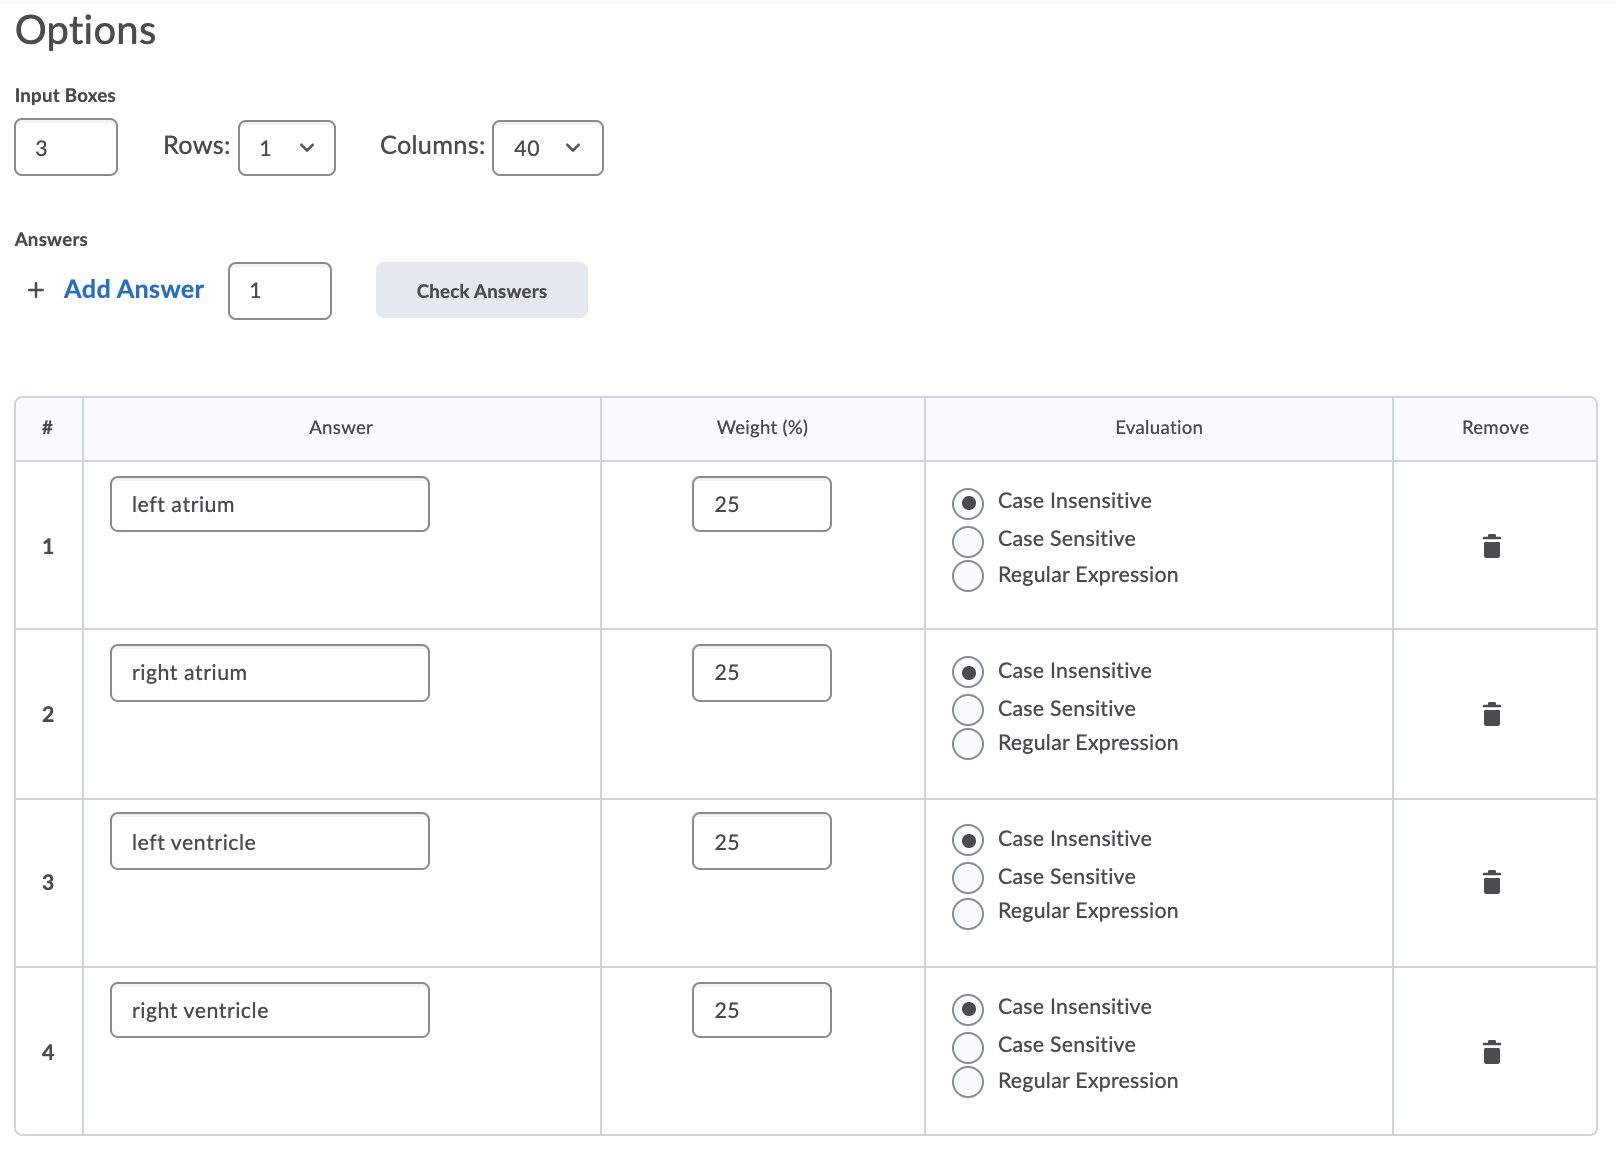The image size is (1616, 1152).
Task: Click the plus icon beside Add Answer
Action: point(36,290)
